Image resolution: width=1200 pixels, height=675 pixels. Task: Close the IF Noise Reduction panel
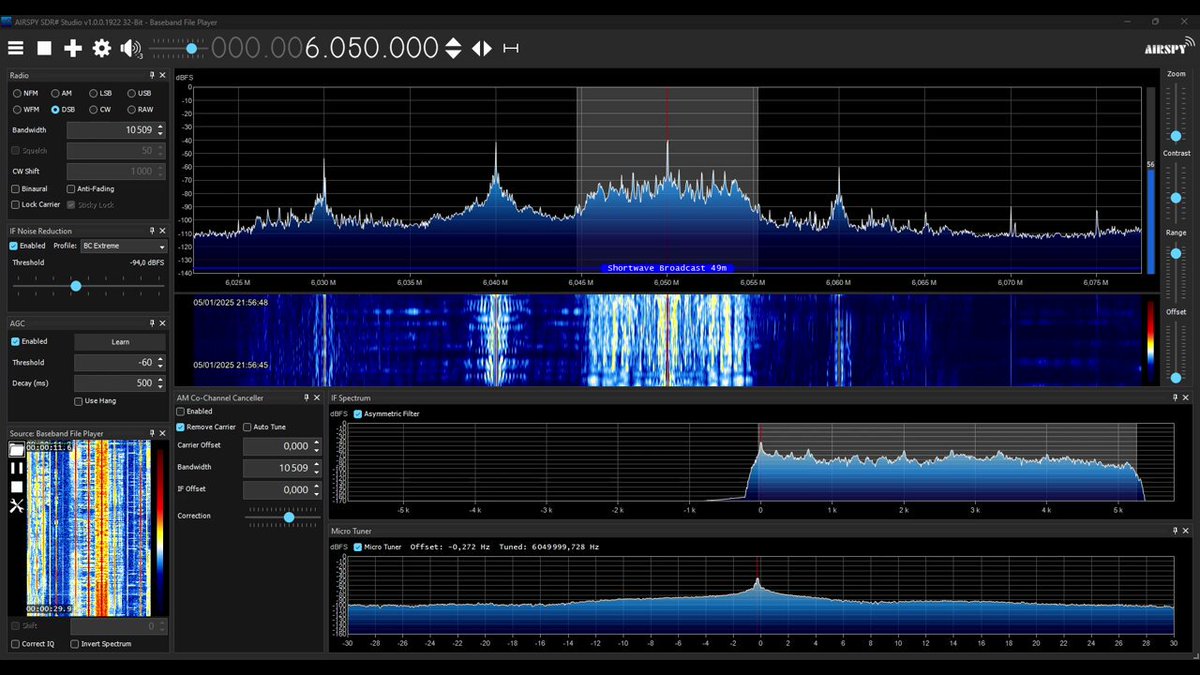[x=162, y=230]
